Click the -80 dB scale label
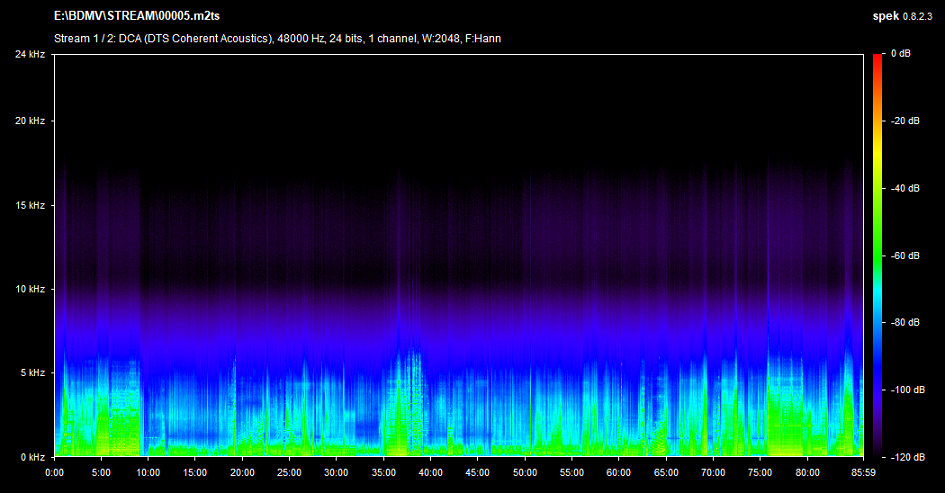The width and height of the screenshot is (945, 493). tap(905, 323)
